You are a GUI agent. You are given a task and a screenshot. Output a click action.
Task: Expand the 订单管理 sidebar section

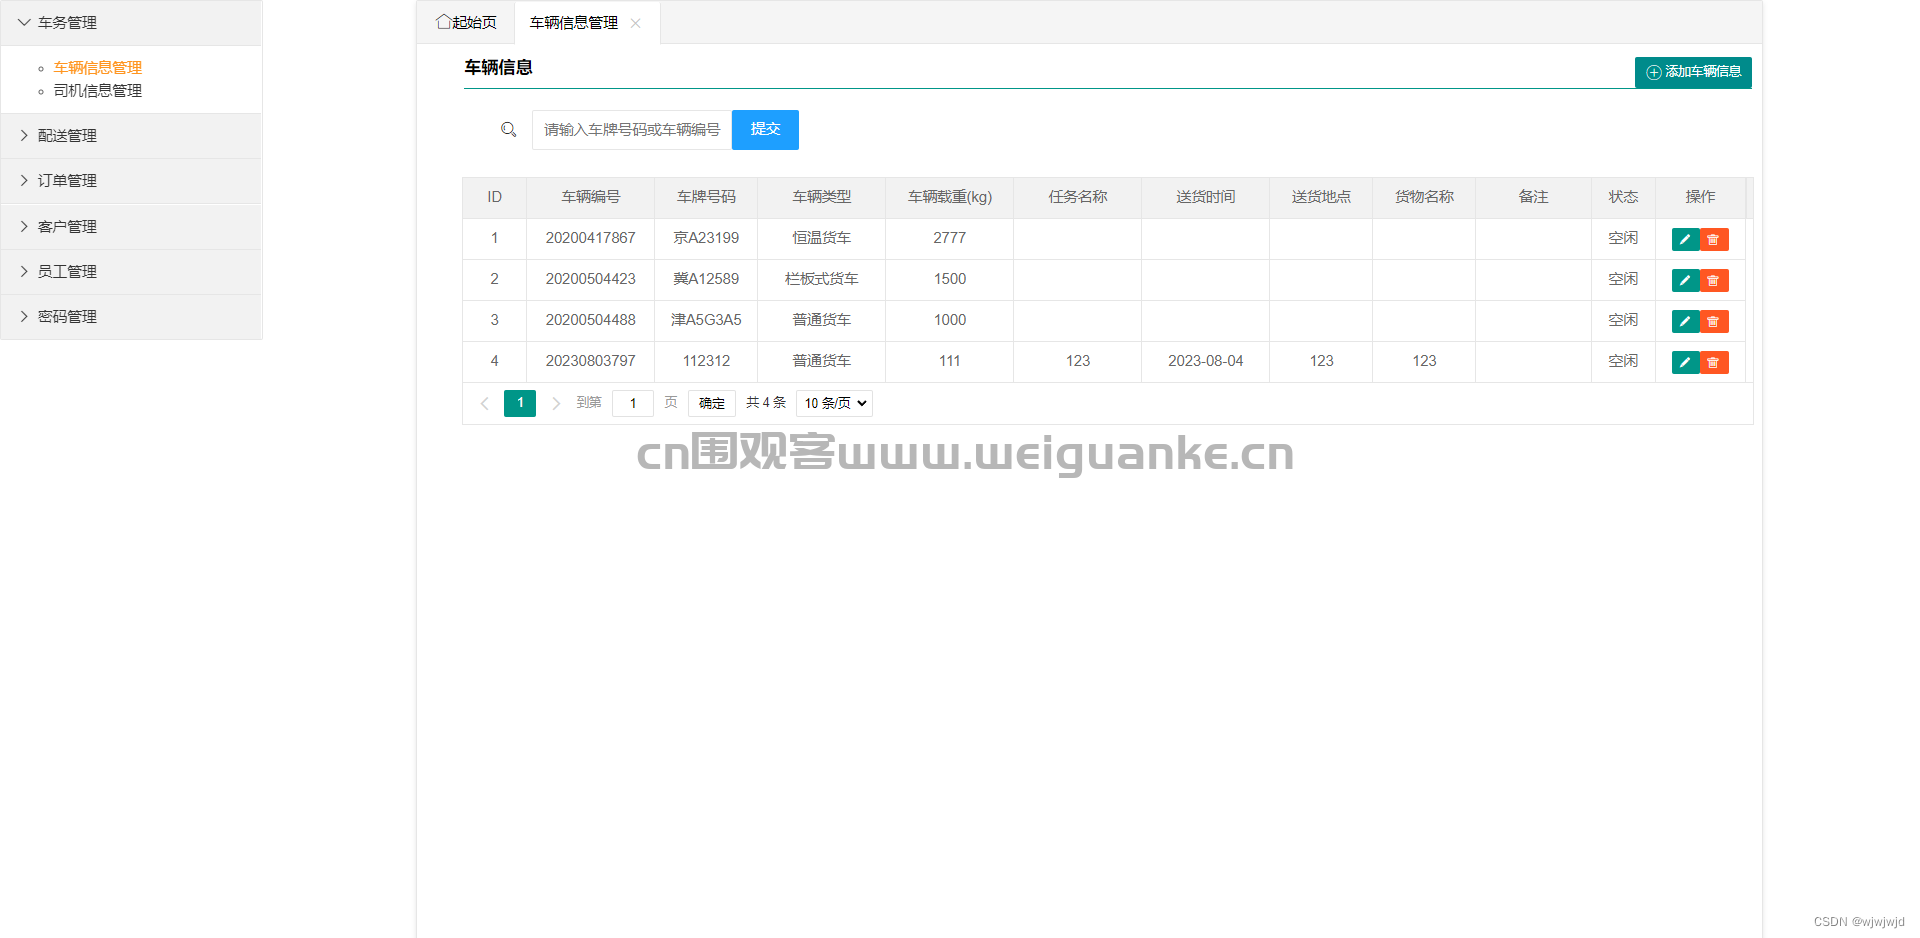click(x=131, y=180)
